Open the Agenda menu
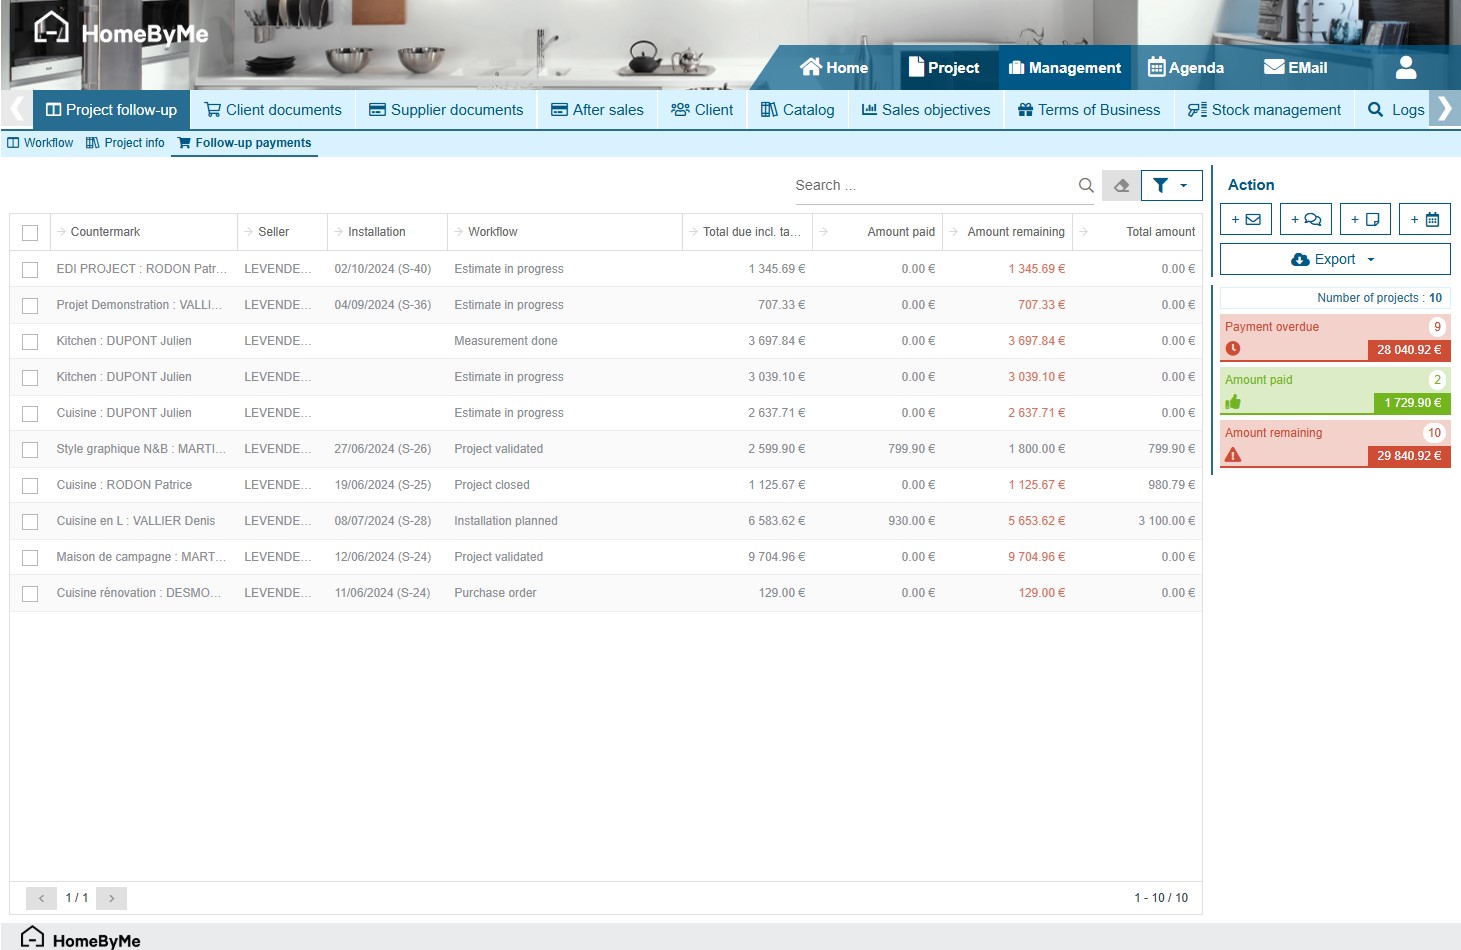Image resolution: width=1461 pixels, height=950 pixels. click(x=1186, y=68)
